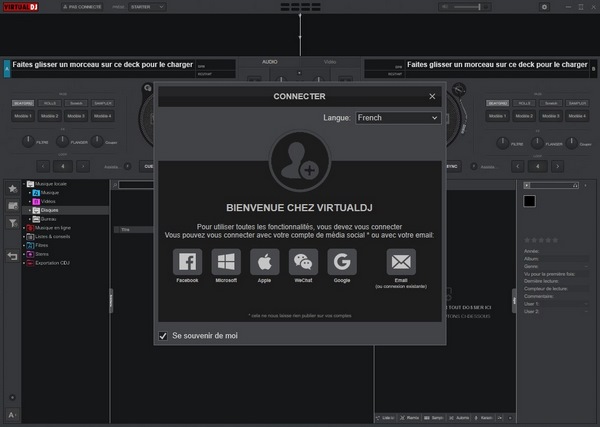Expand the 'Filtres' tree node

(x=24, y=246)
